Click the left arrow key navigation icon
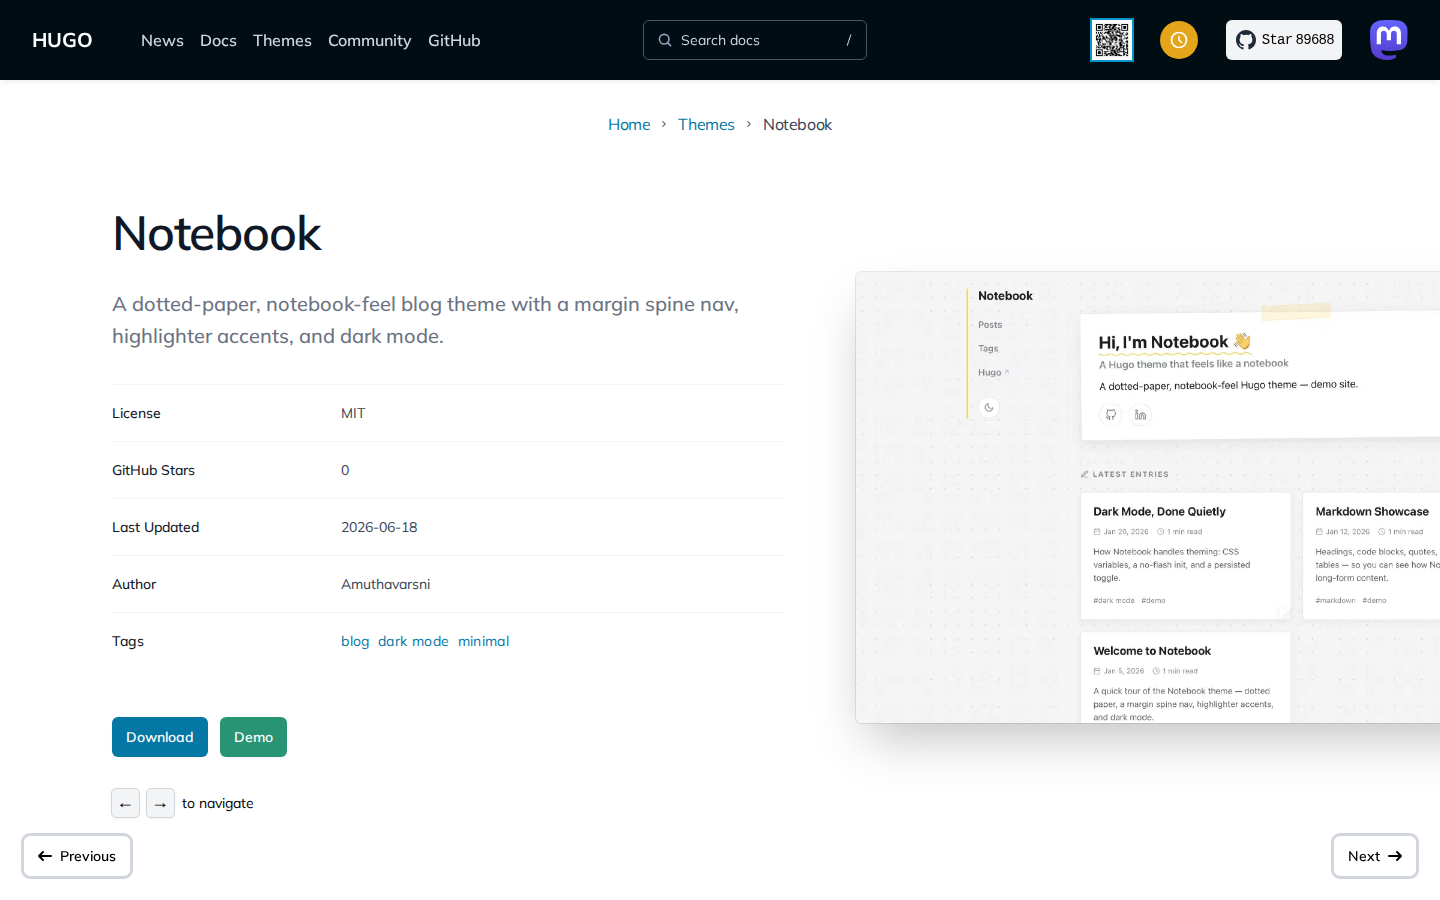Viewport: 1440px width, 900px height. click(x=125, y=803)
